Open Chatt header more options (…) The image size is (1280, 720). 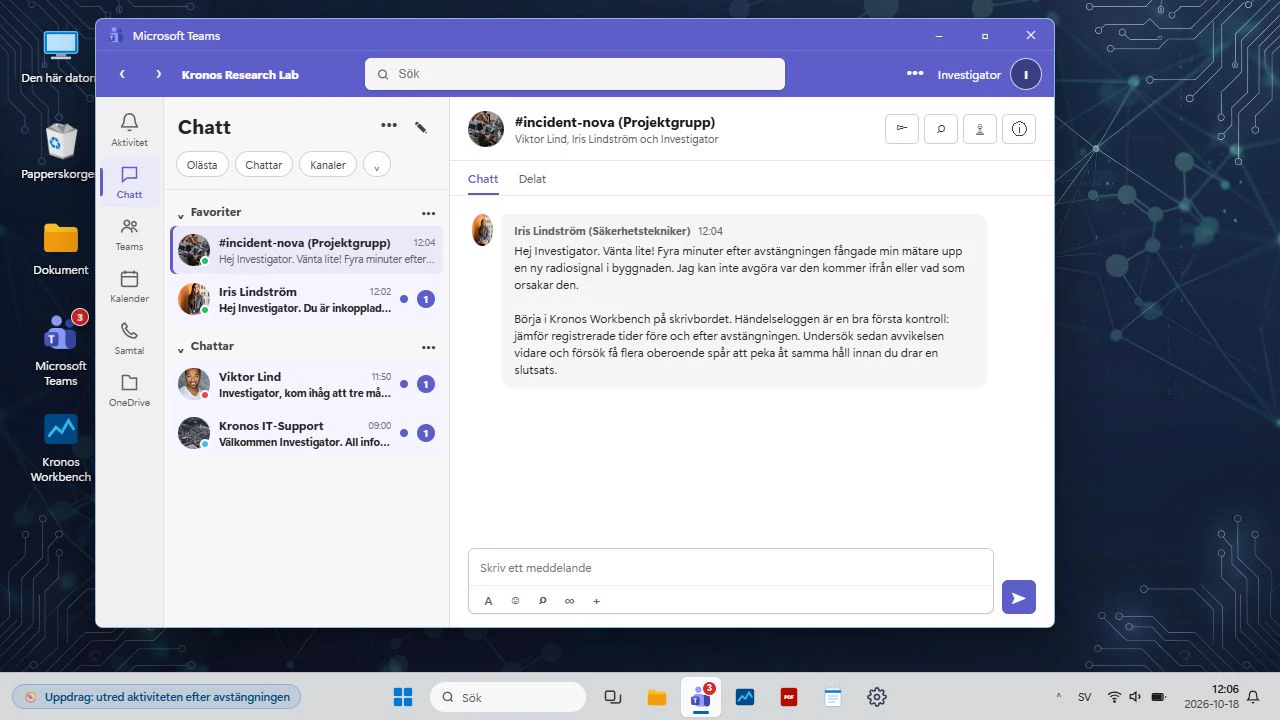coord(389,126)
